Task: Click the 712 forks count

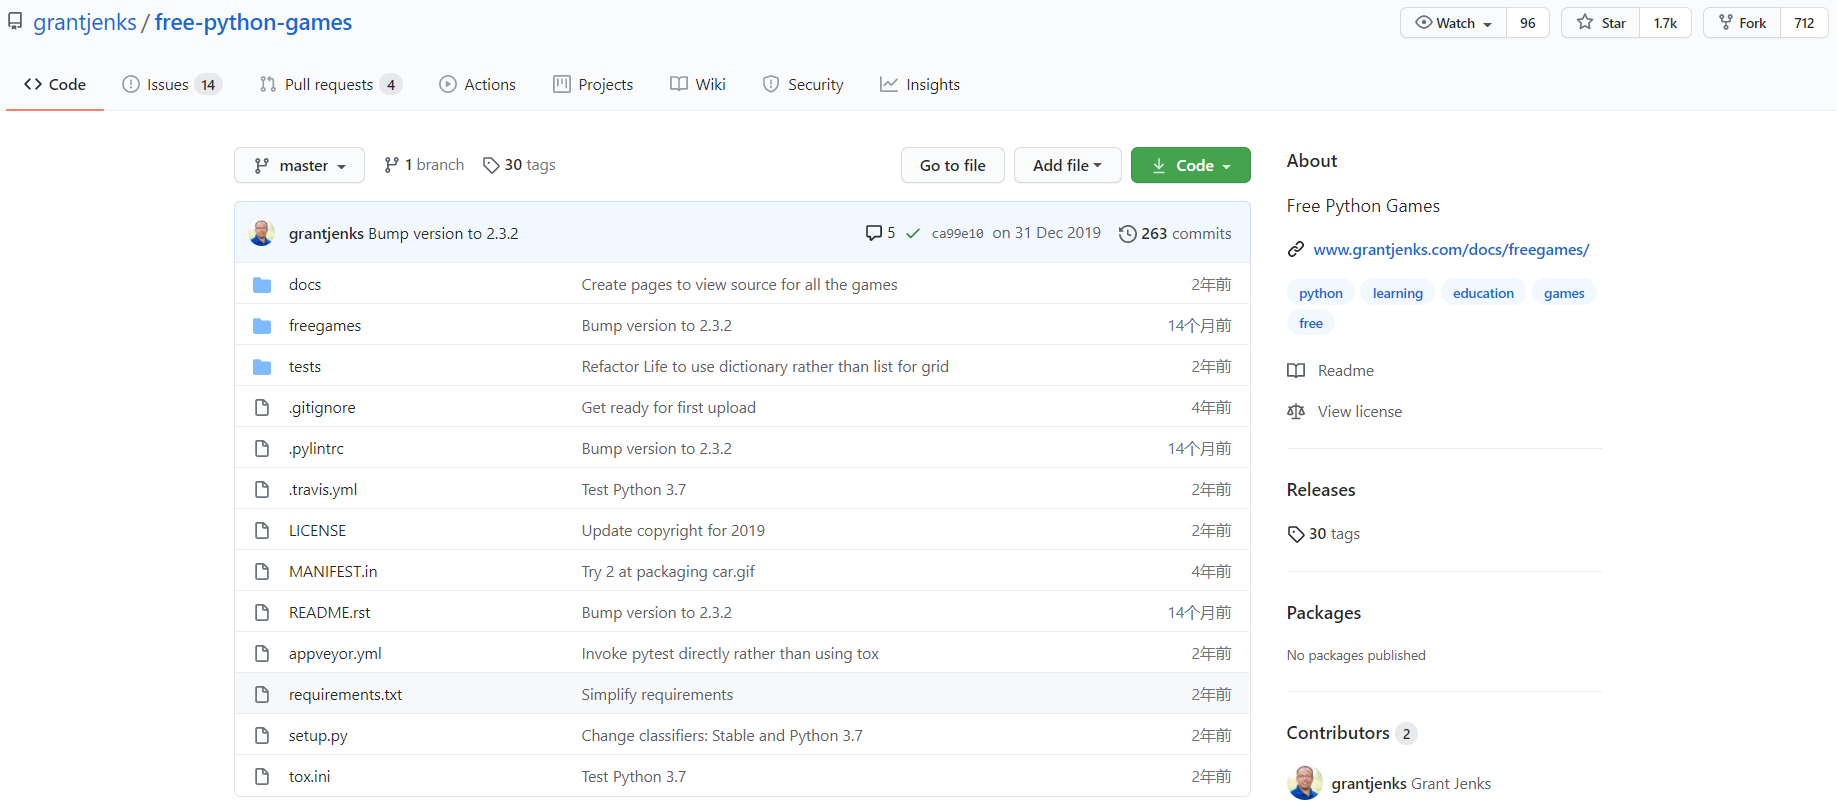Action: 1804,23
